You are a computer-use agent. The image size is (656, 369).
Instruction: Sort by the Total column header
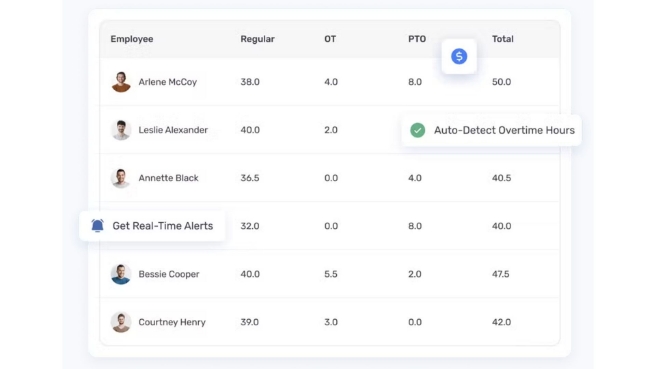tap(502, 39)
